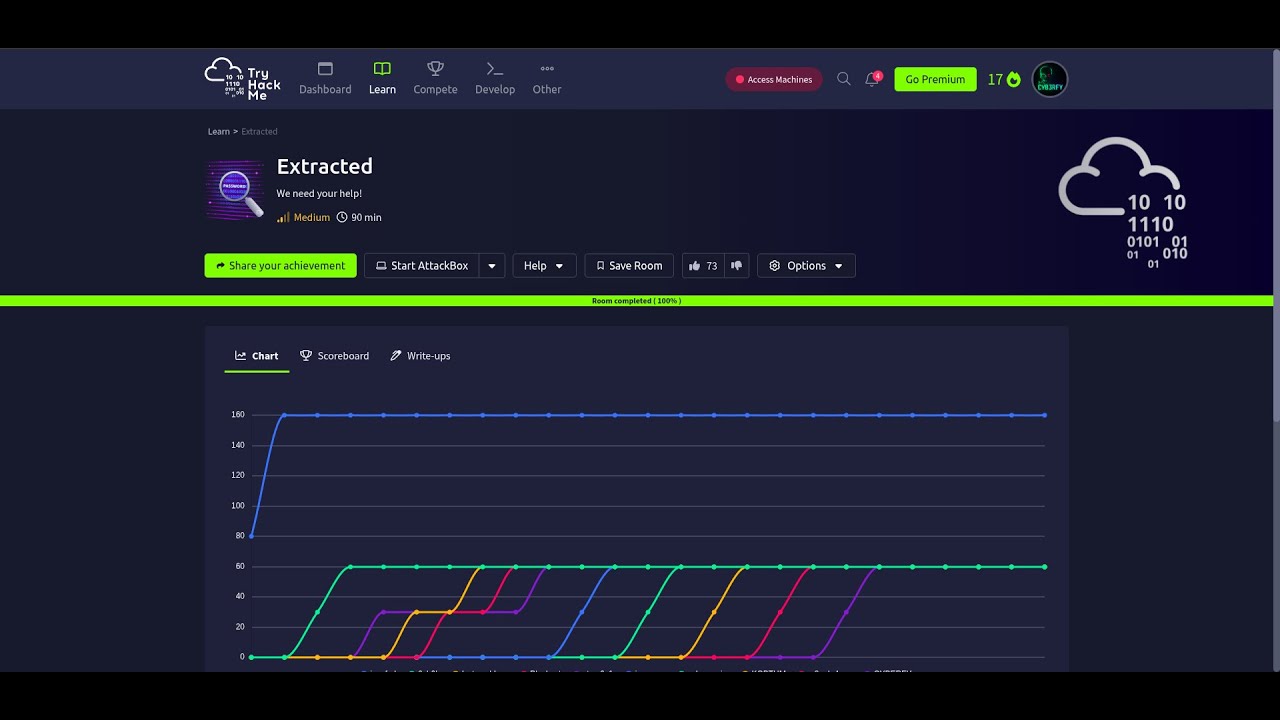Screen dimensions: 1280x720
Task: Select the Chart tab
Action: click(x=257, y=356)
